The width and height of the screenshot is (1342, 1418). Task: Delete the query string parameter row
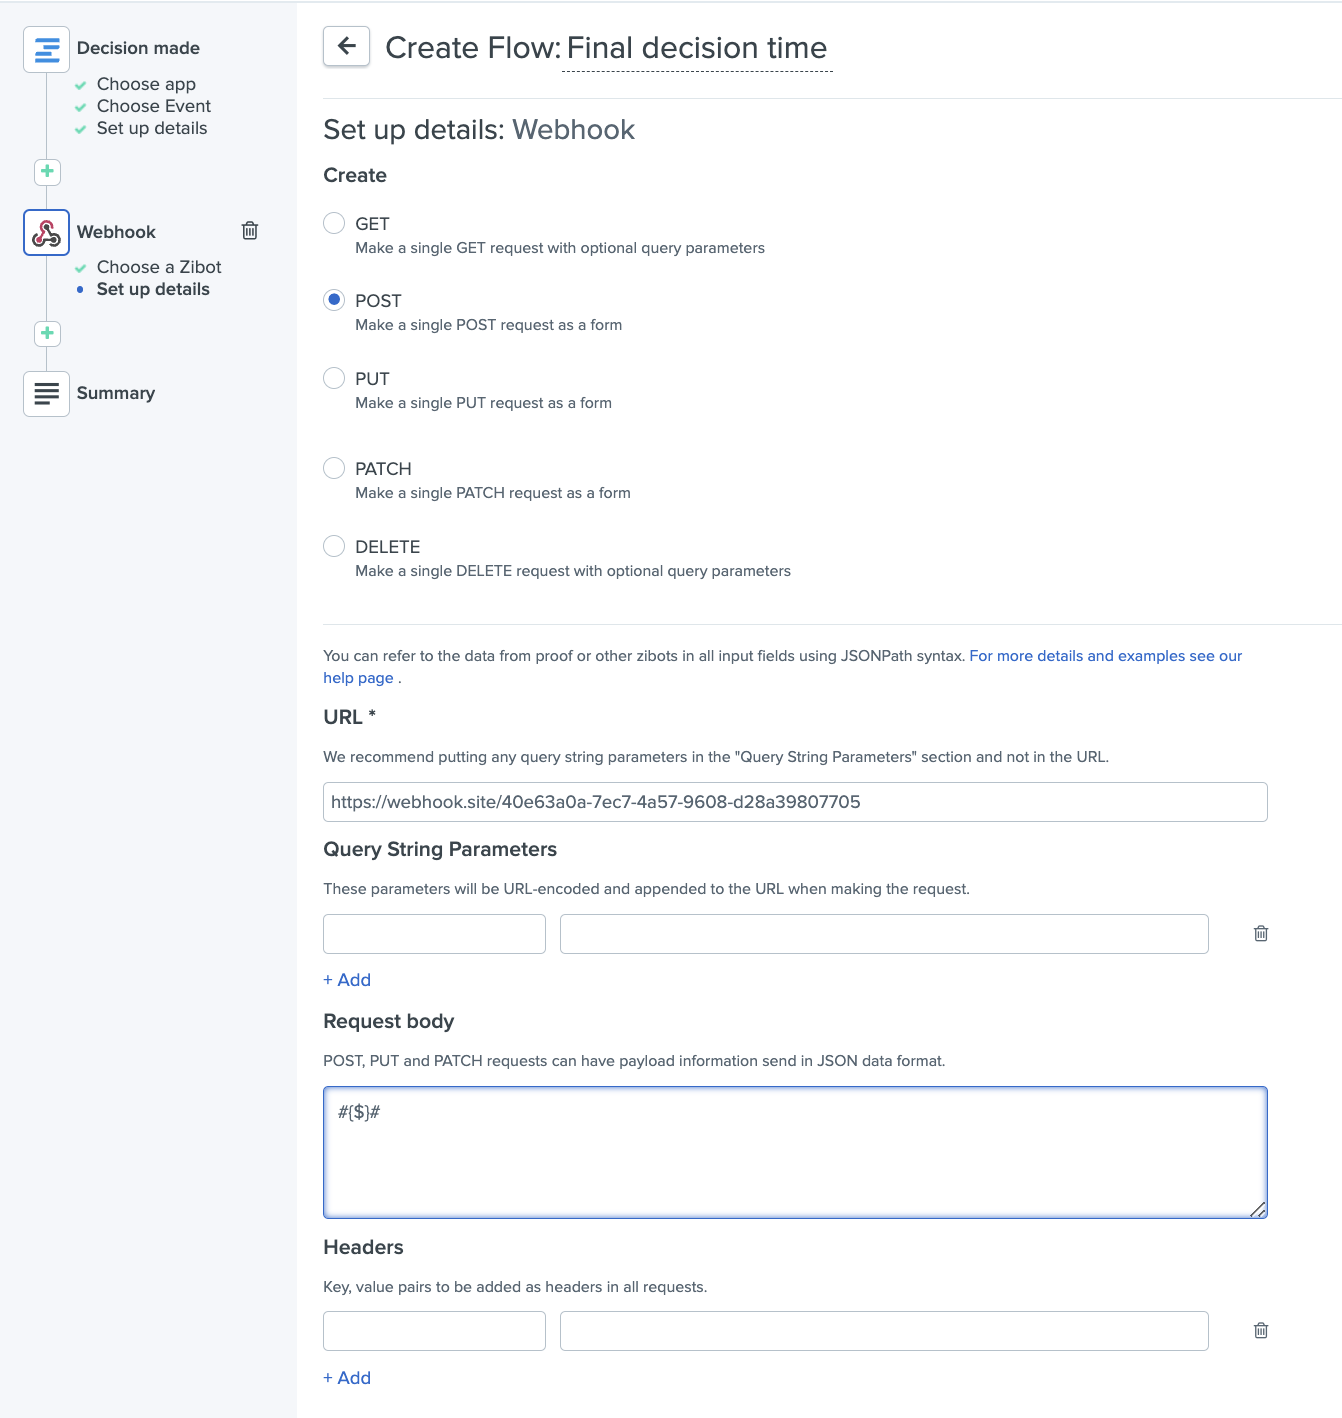click(x=1261, y=933)
